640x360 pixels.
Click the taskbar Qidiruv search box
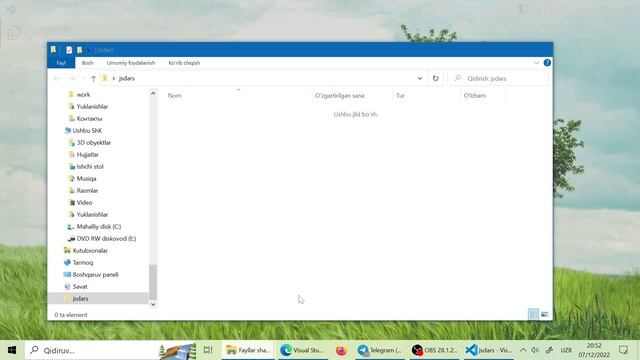[x=111, y=350]
